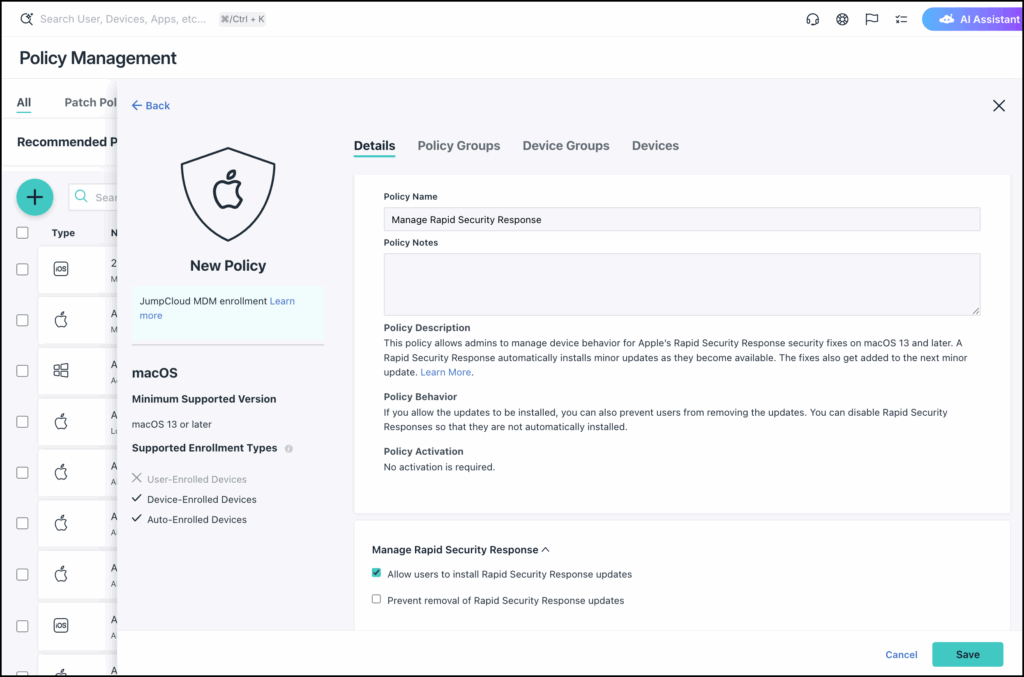This screenshot has height=677, width=1024.
Task: Click the headset support icon
Action: 812,18
